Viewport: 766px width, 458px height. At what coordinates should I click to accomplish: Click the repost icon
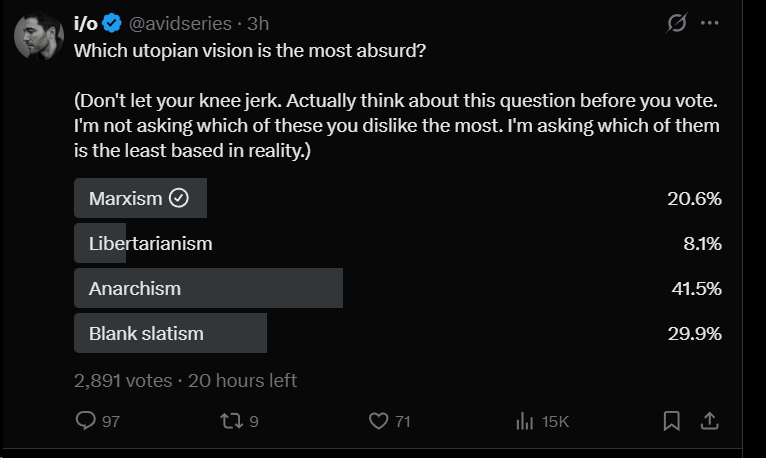tap(231, 422)
